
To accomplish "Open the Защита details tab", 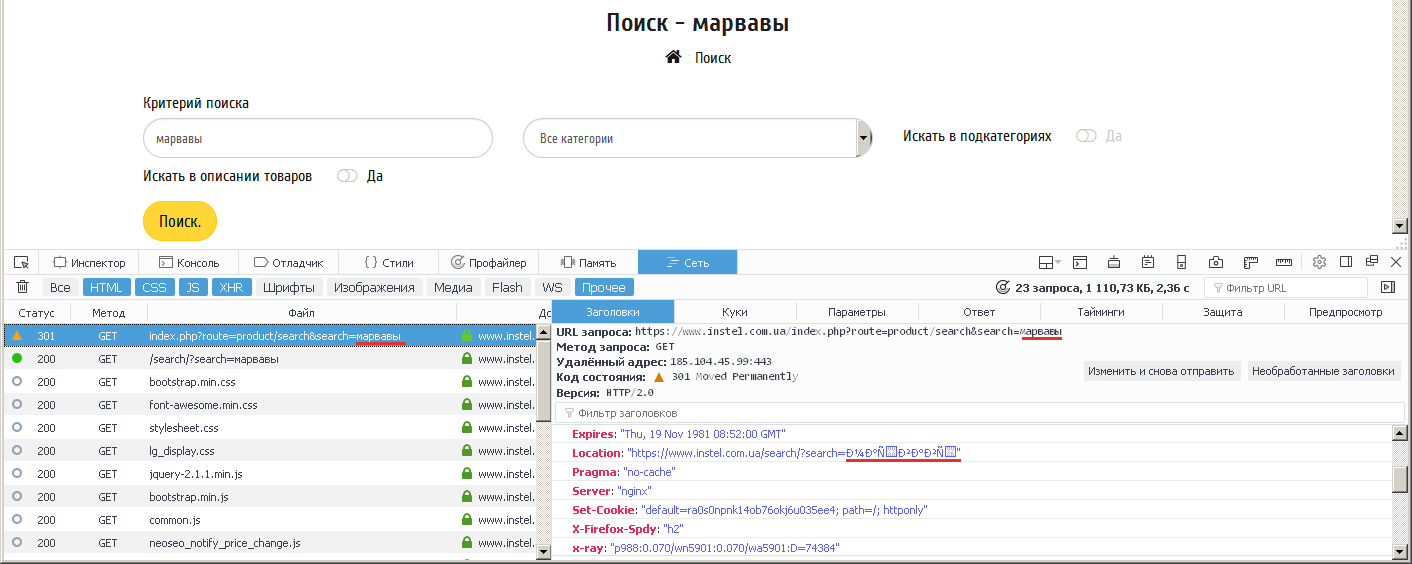I will coord(1223,312).
